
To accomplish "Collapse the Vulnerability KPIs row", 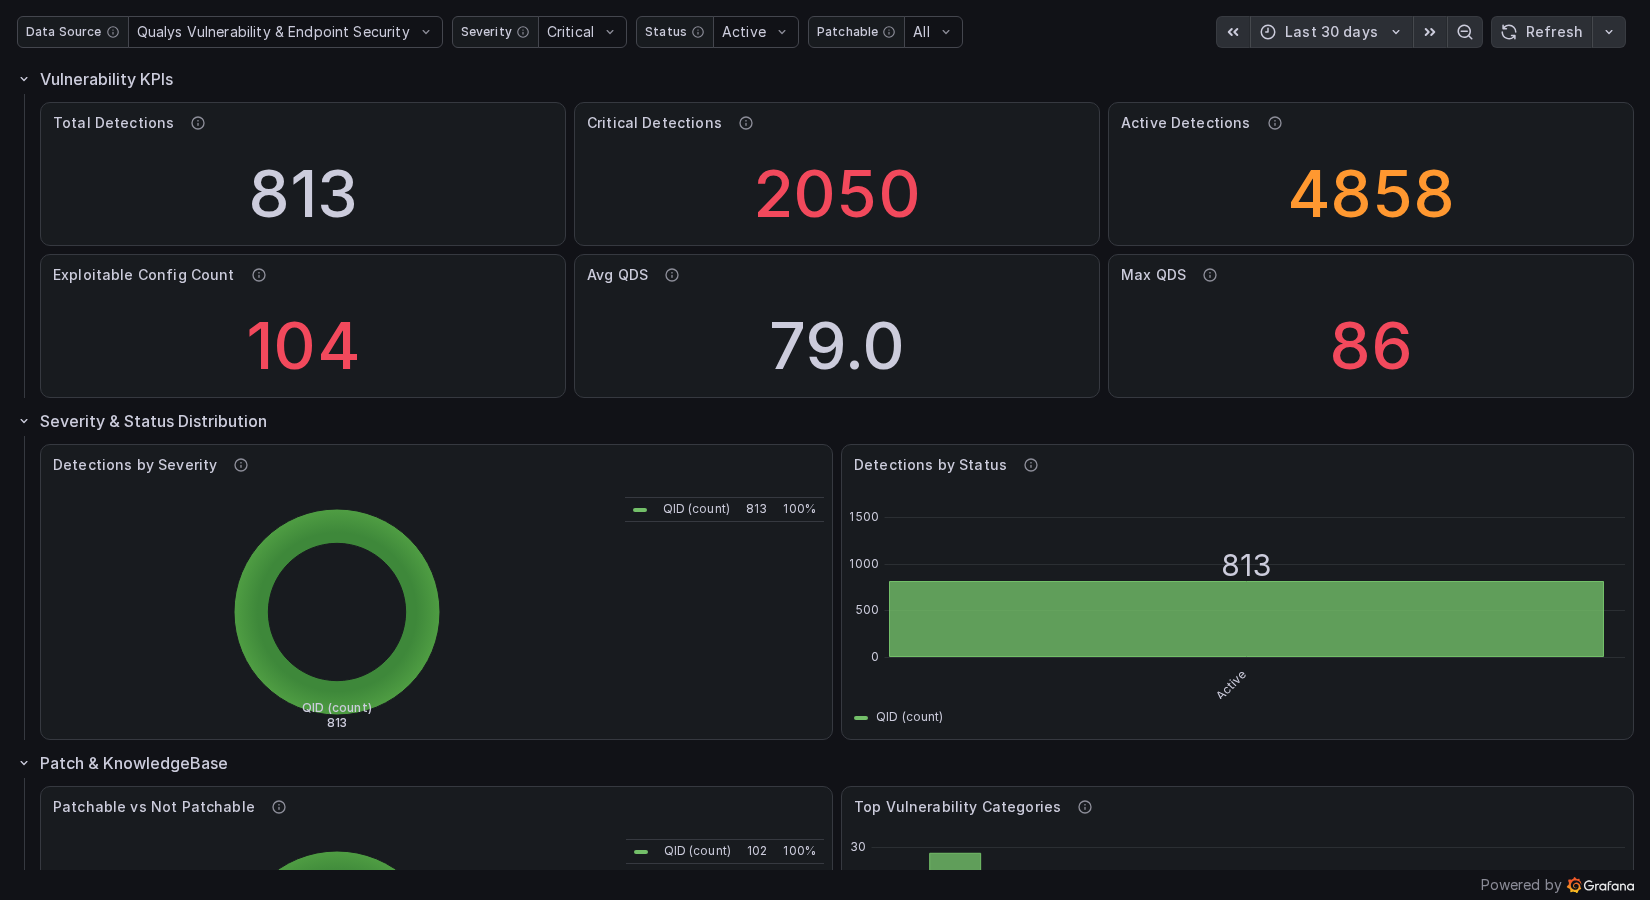I will point(24,79).
